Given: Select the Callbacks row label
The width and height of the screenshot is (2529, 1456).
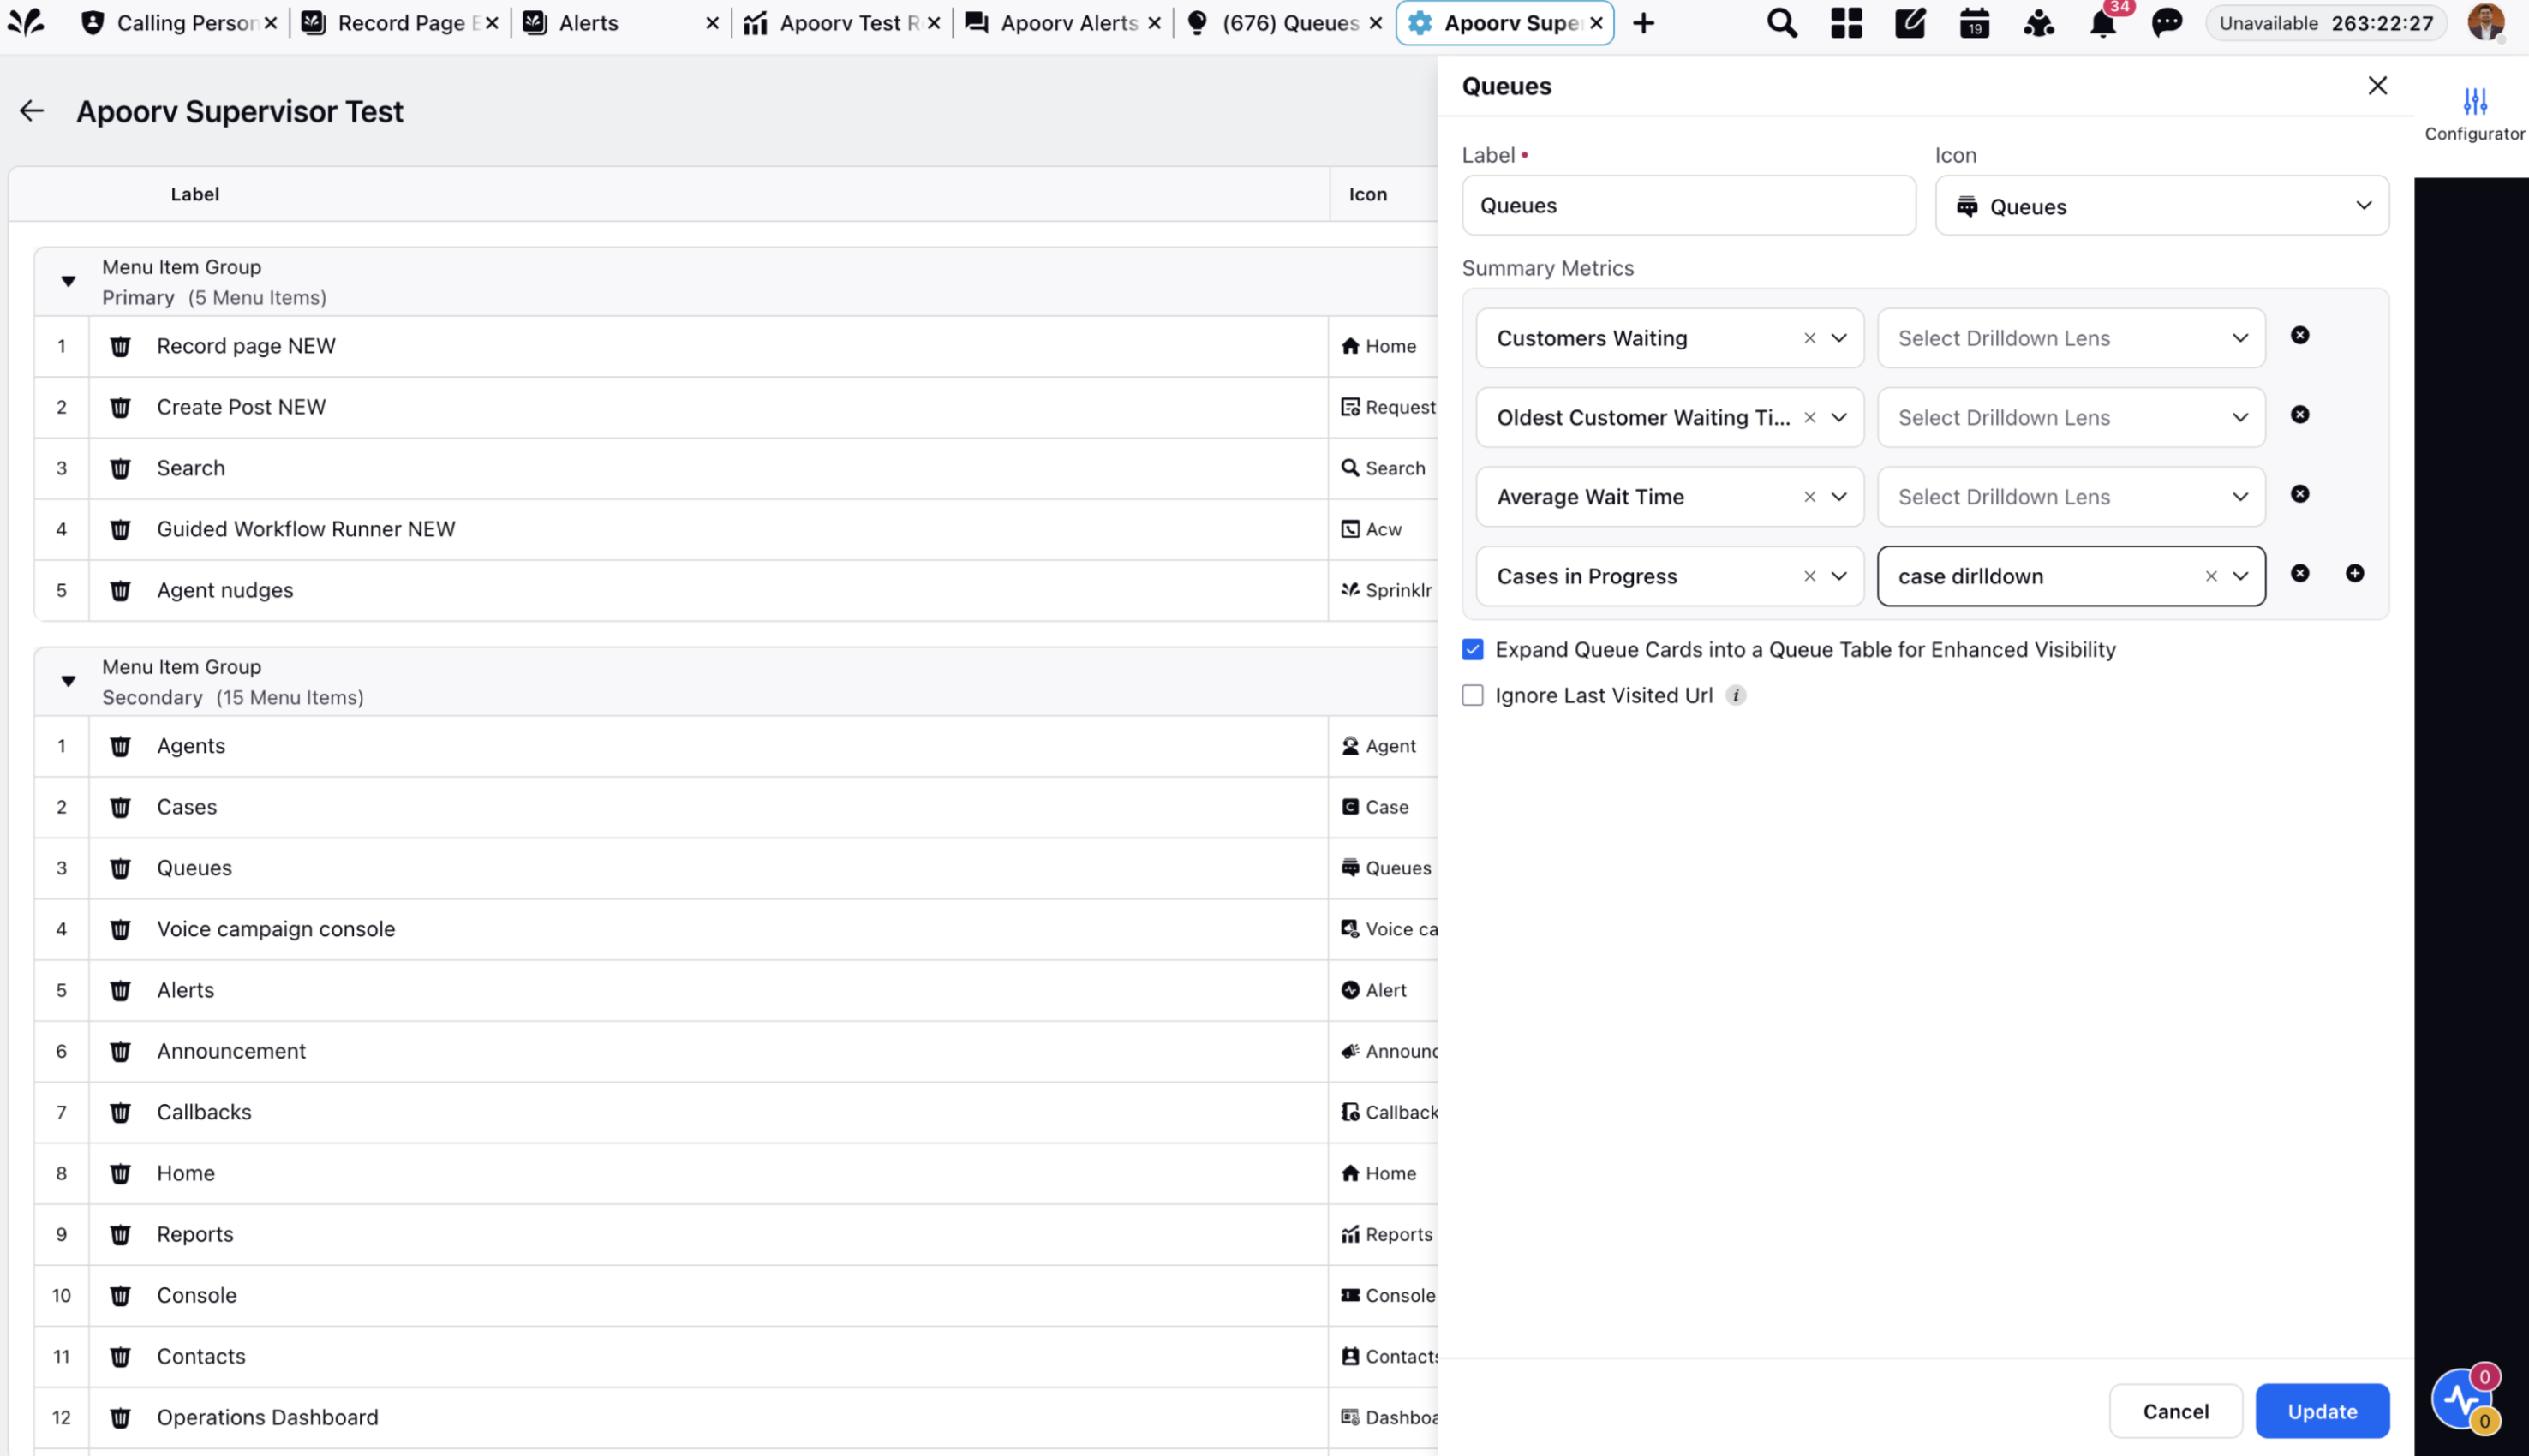Looking at the screenshot, I should tap(204, 1112).
